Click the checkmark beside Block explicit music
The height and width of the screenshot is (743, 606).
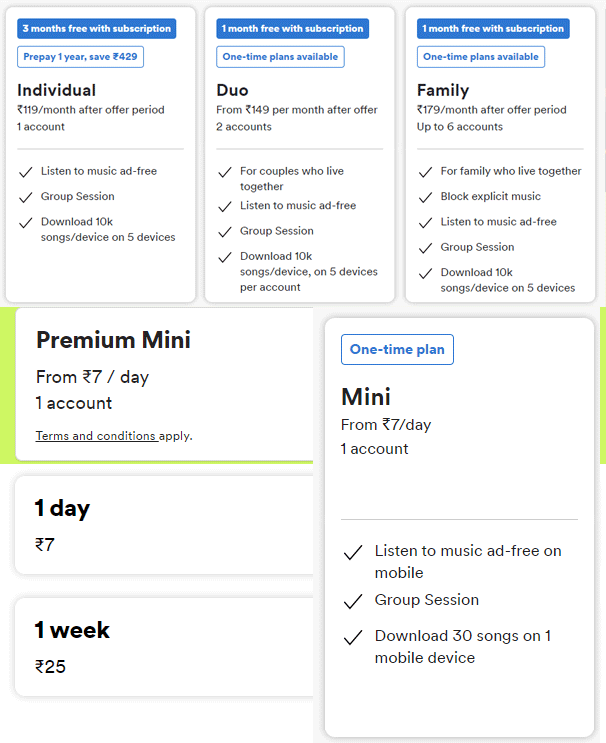[425, 197]
